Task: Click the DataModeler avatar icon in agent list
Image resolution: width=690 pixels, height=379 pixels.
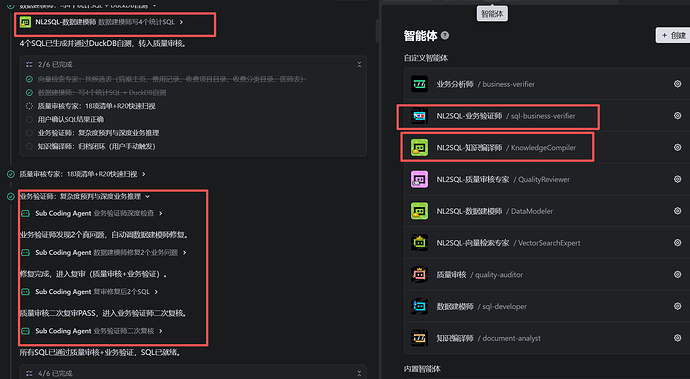Action: point(419,211)
